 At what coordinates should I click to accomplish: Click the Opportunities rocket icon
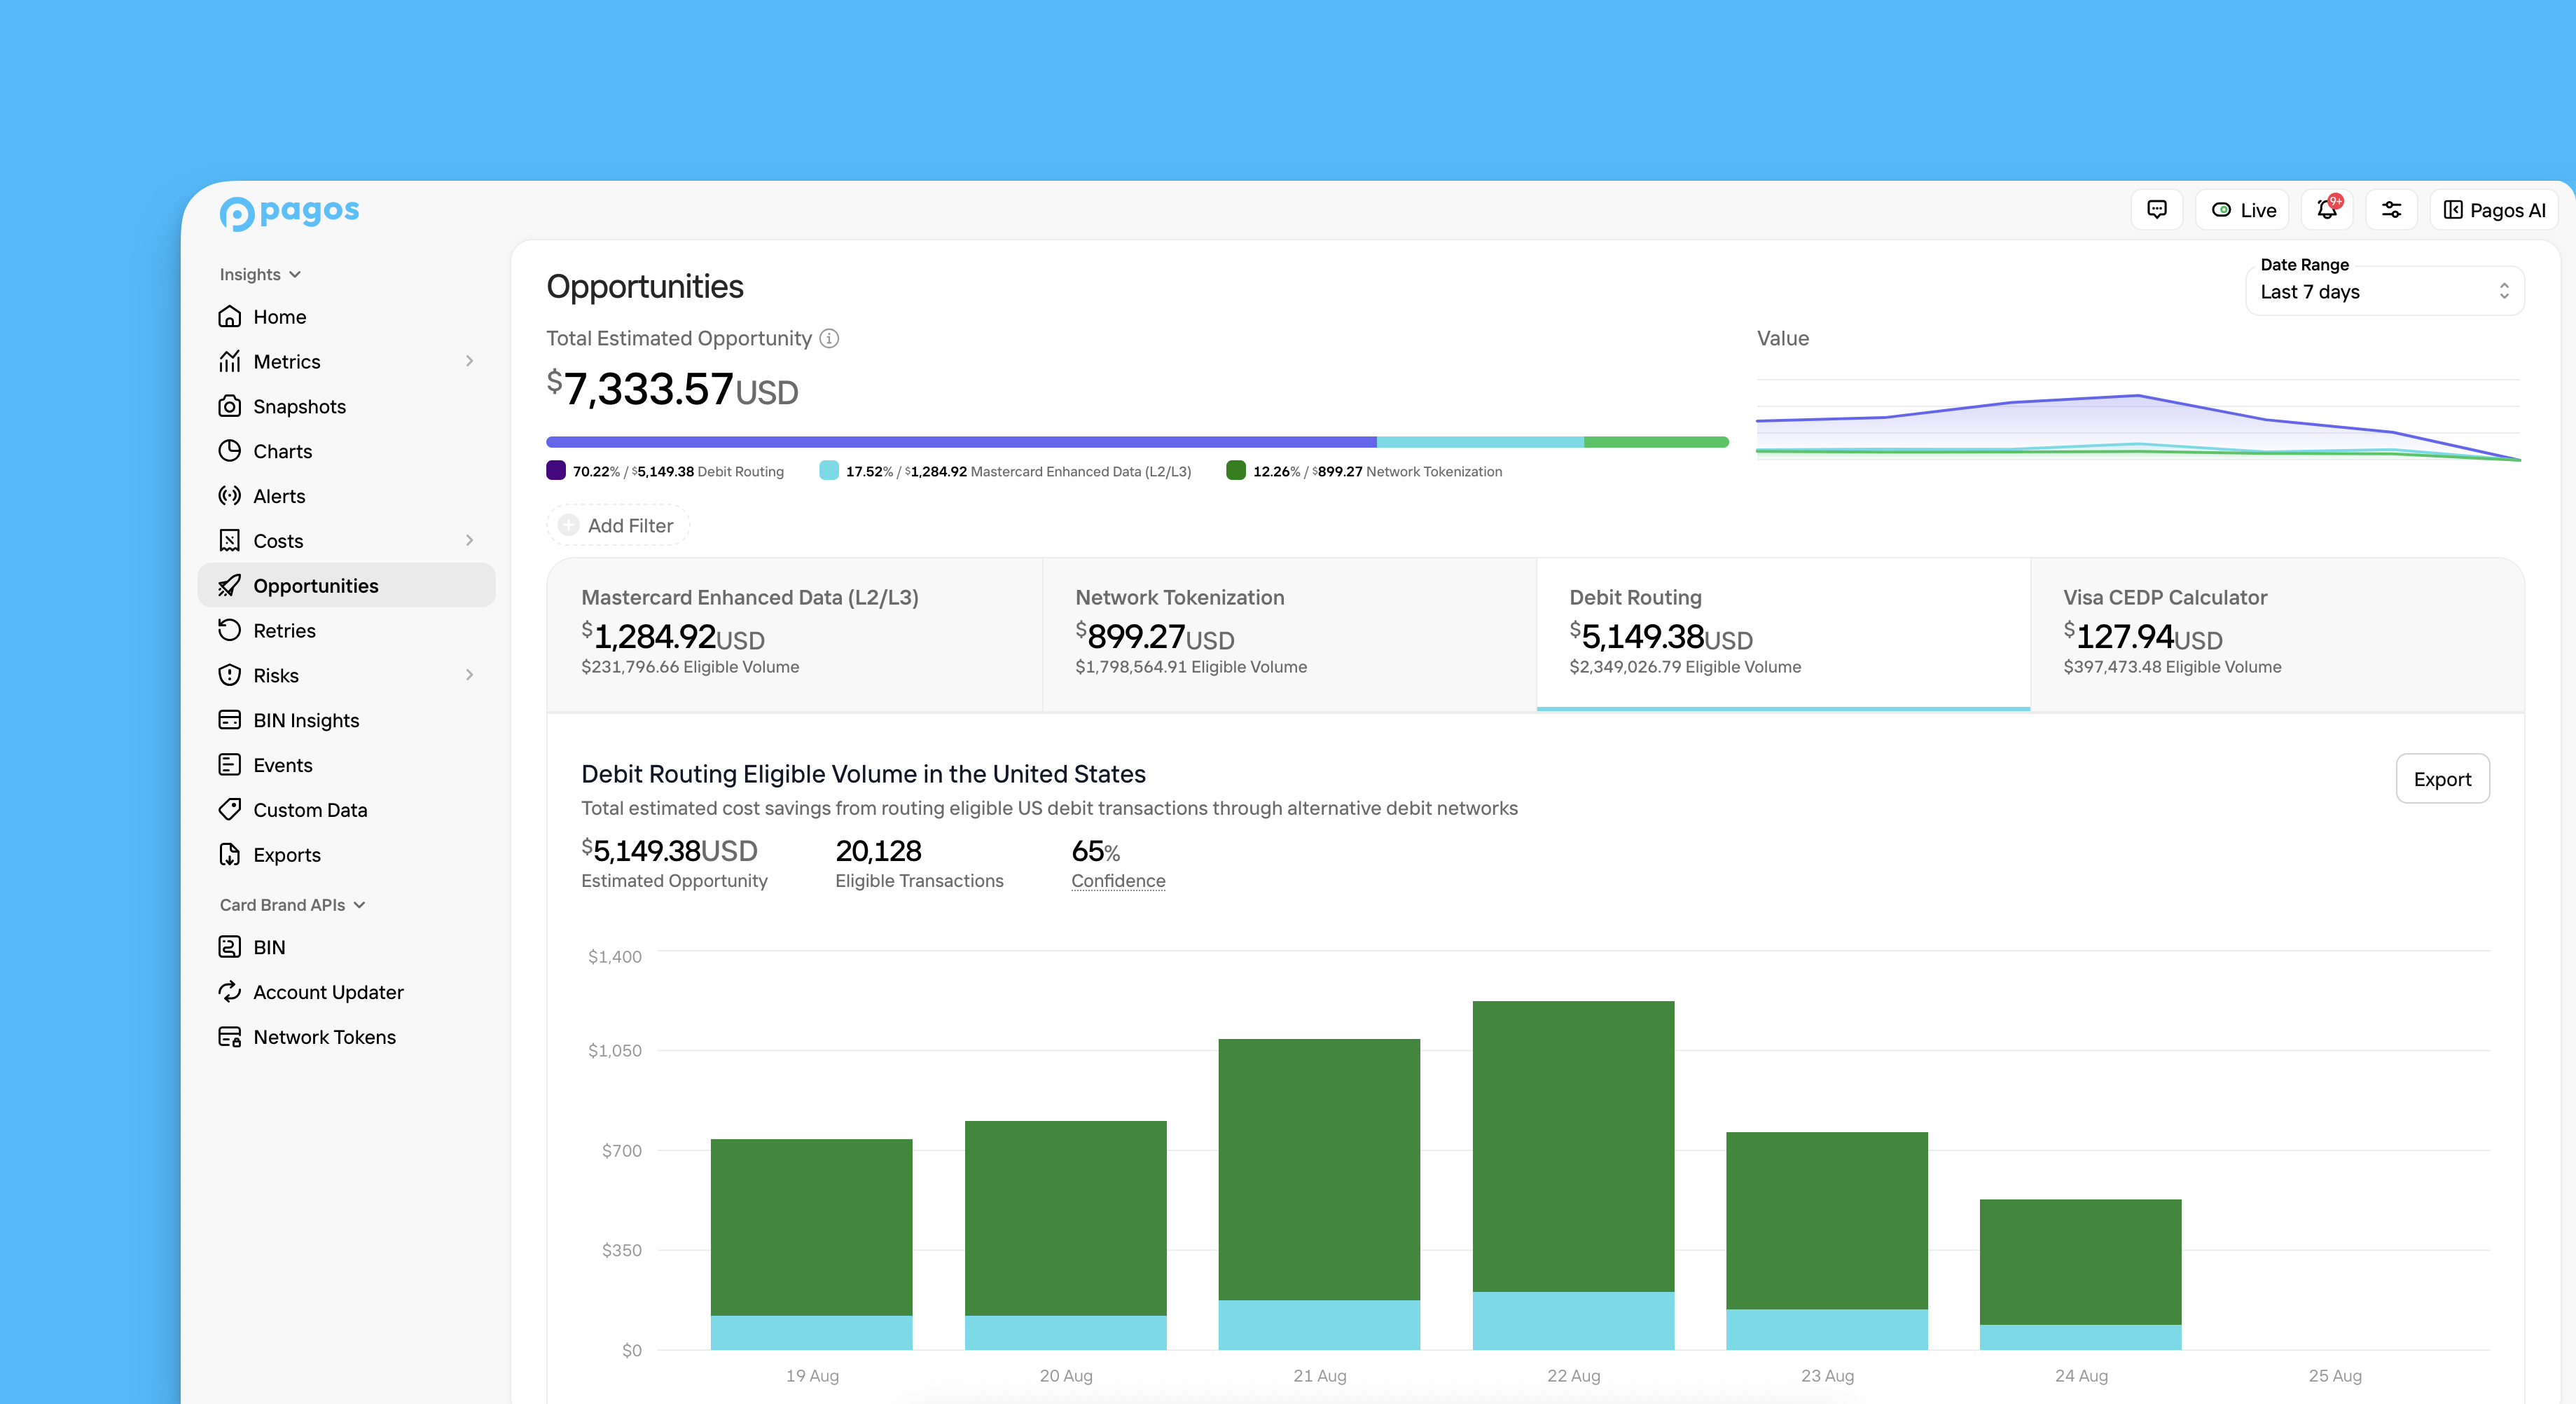[x=230, y=586]
